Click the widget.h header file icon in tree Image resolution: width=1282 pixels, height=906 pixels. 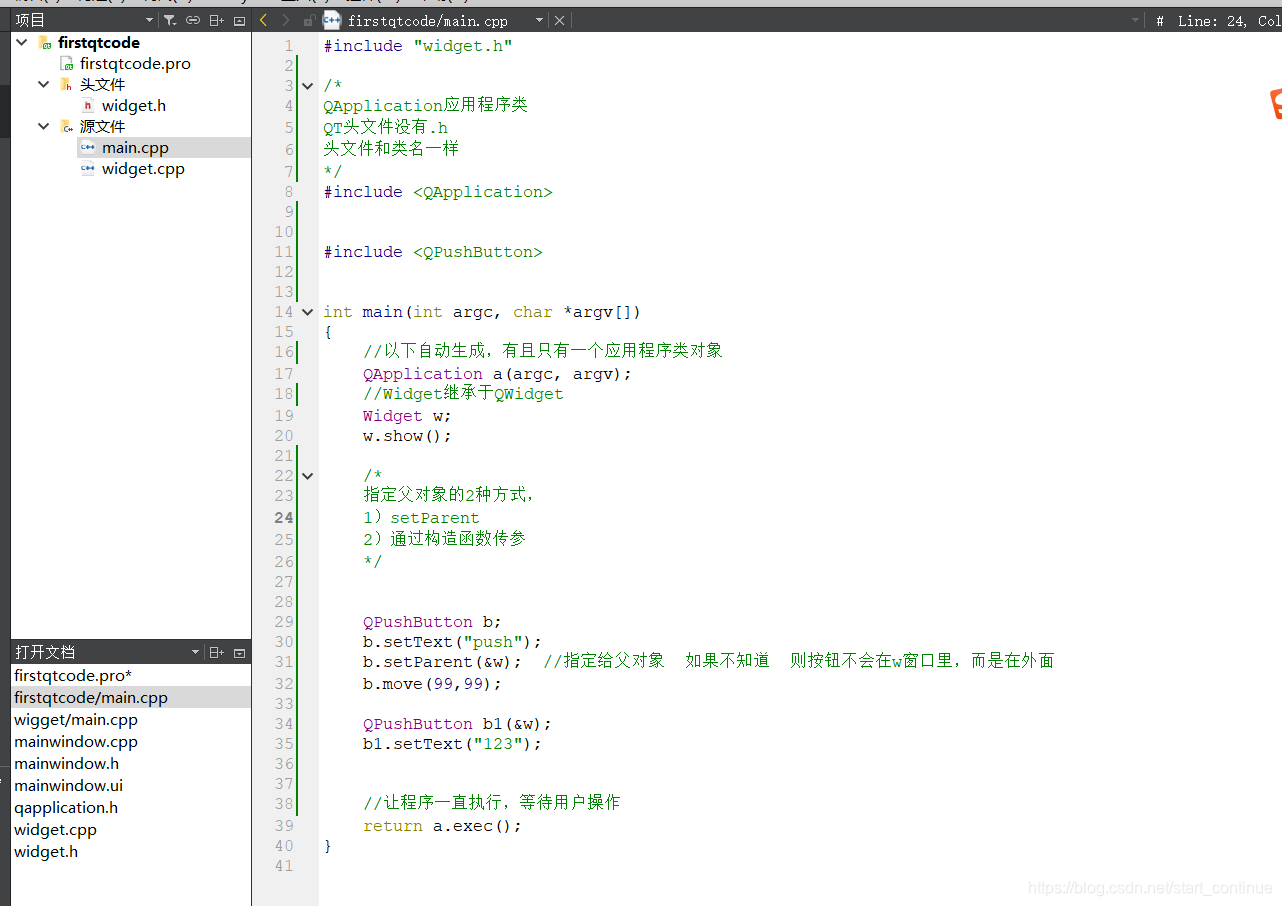[88, 105]
